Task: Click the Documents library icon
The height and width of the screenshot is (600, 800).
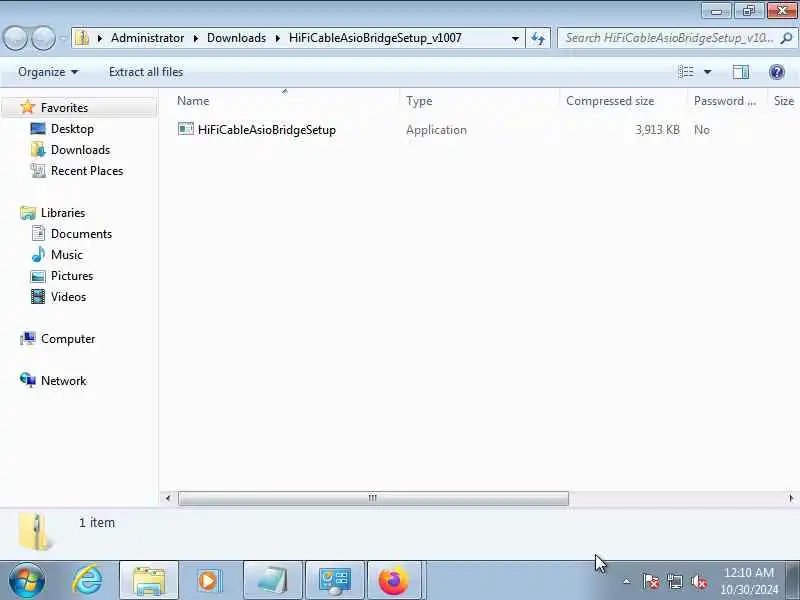Action: 38,234
